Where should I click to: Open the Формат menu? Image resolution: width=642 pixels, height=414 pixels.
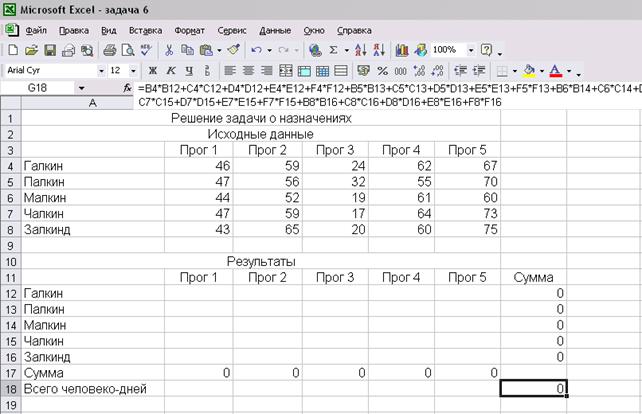pos(188,30)
